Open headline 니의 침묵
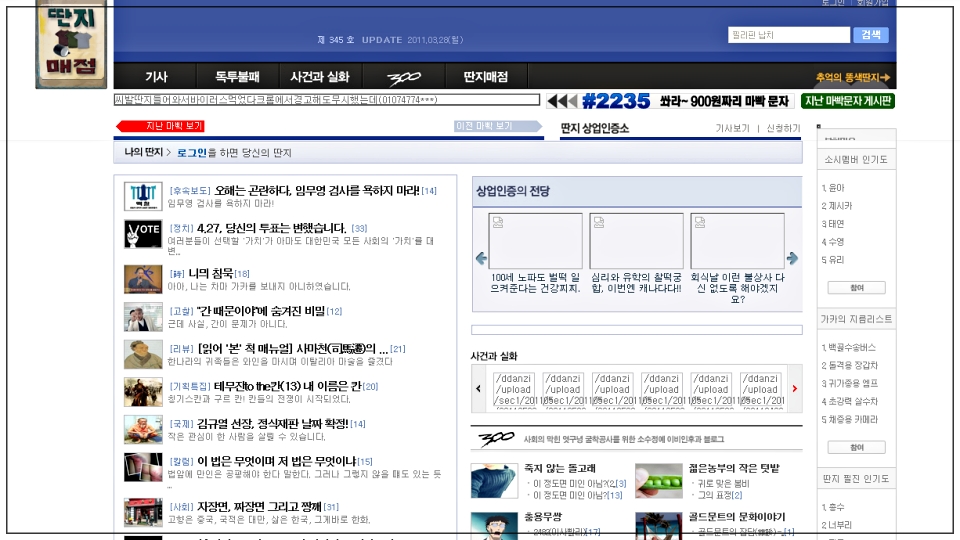 click(210, 274)
